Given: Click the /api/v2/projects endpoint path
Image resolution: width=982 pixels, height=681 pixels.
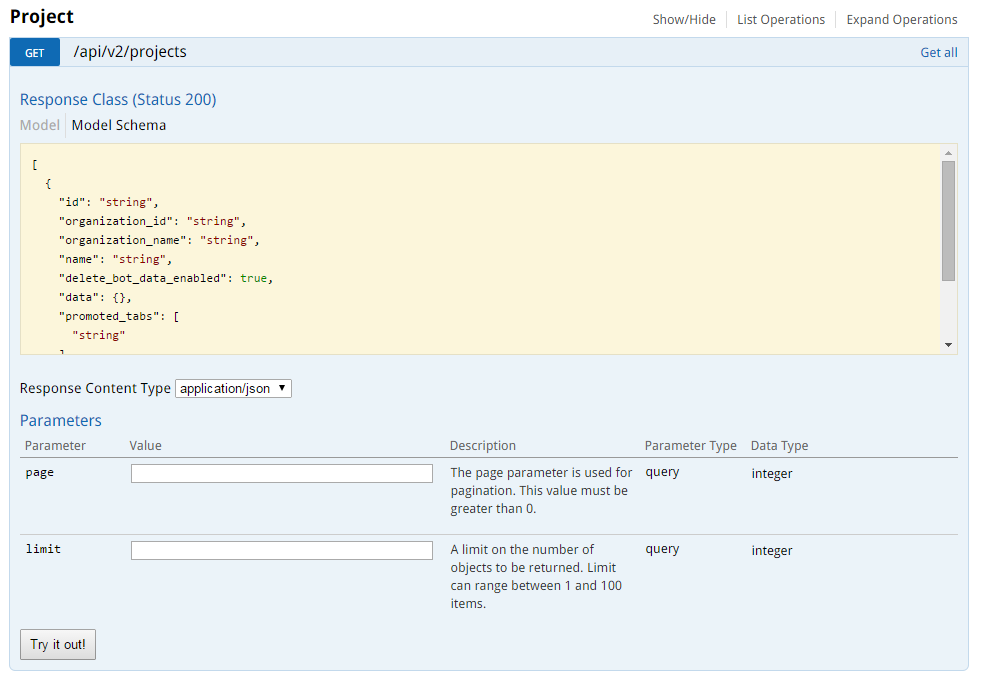Looking at the screenshot, I should (x=130, y=52).
